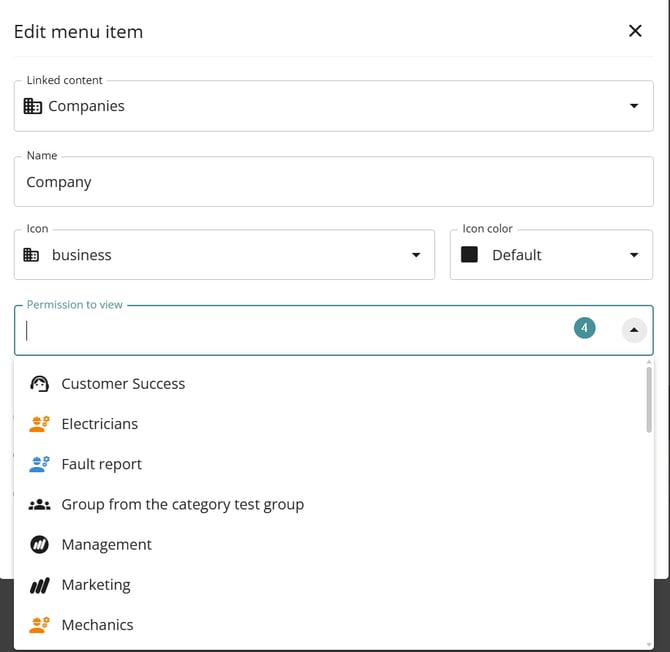Expand the Icon business dropdown arrow
The image size is (670, 652).
point(416,255)
